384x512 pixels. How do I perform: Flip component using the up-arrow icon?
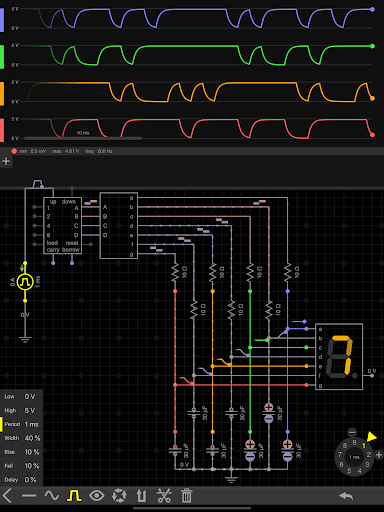[x=141, y=496]
